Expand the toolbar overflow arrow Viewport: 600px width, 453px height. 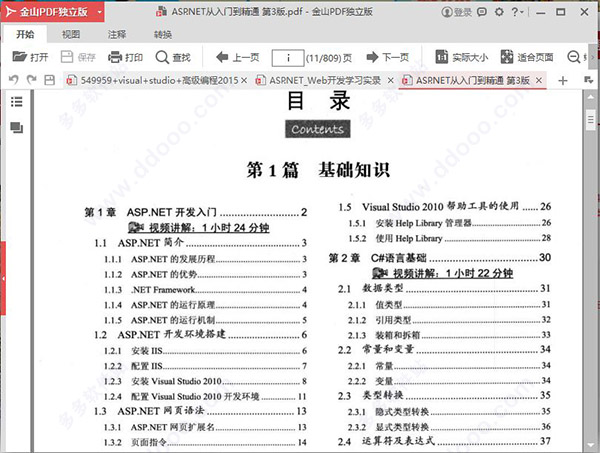[592, 57]
